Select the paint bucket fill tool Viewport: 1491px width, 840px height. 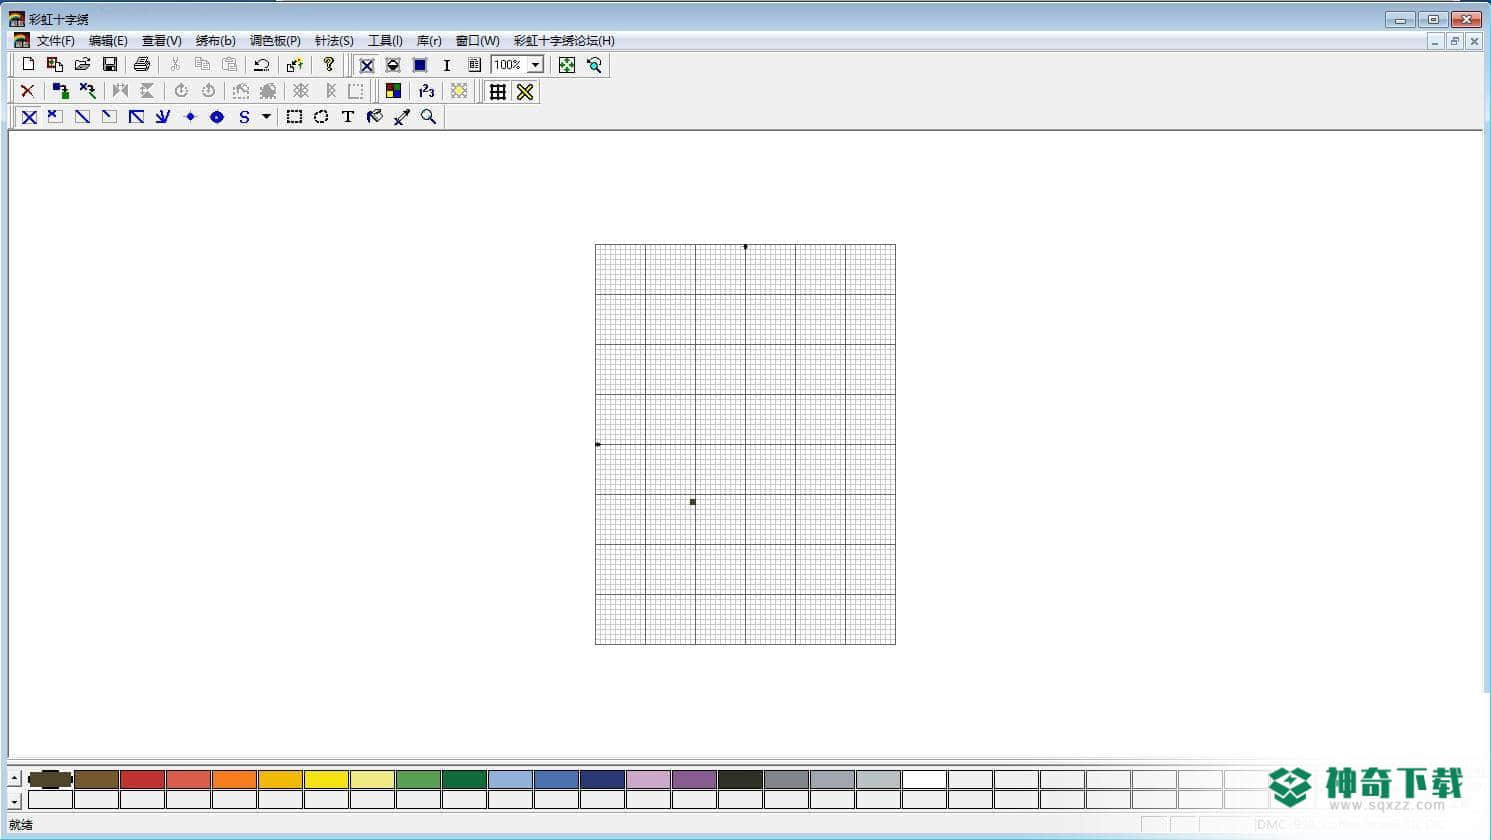pos(375,117)
